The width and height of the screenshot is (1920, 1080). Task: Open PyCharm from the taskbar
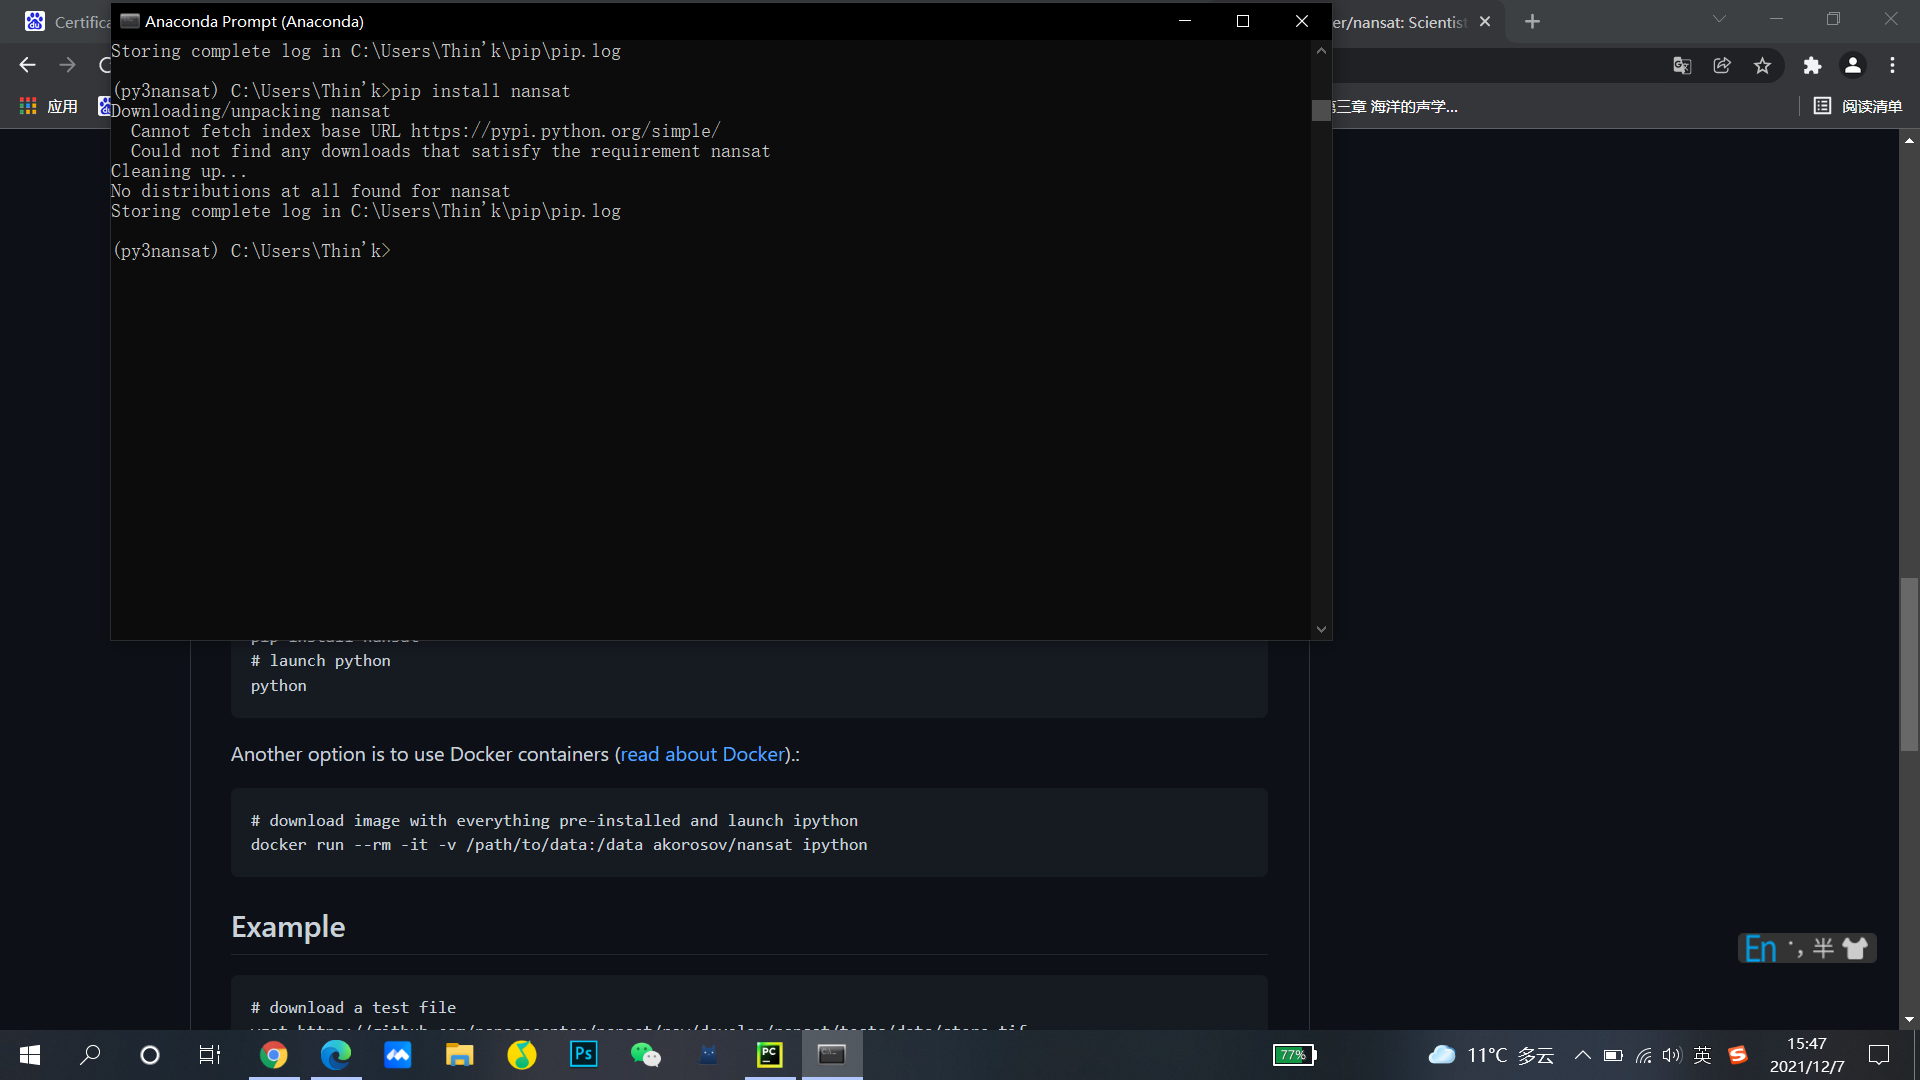(769, 1055)
